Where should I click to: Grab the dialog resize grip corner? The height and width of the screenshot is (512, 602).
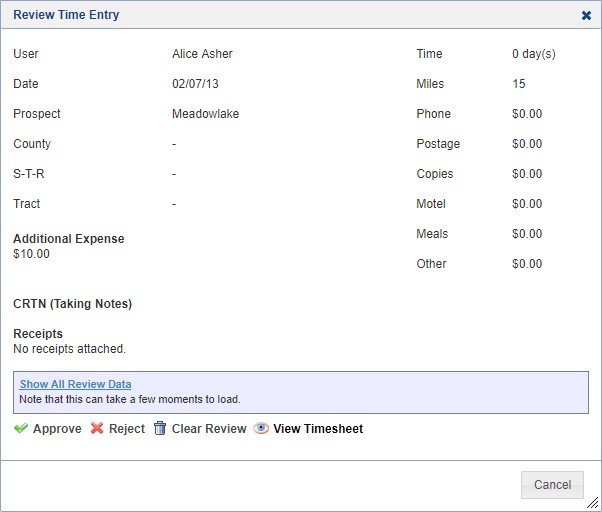click(593, 503)
